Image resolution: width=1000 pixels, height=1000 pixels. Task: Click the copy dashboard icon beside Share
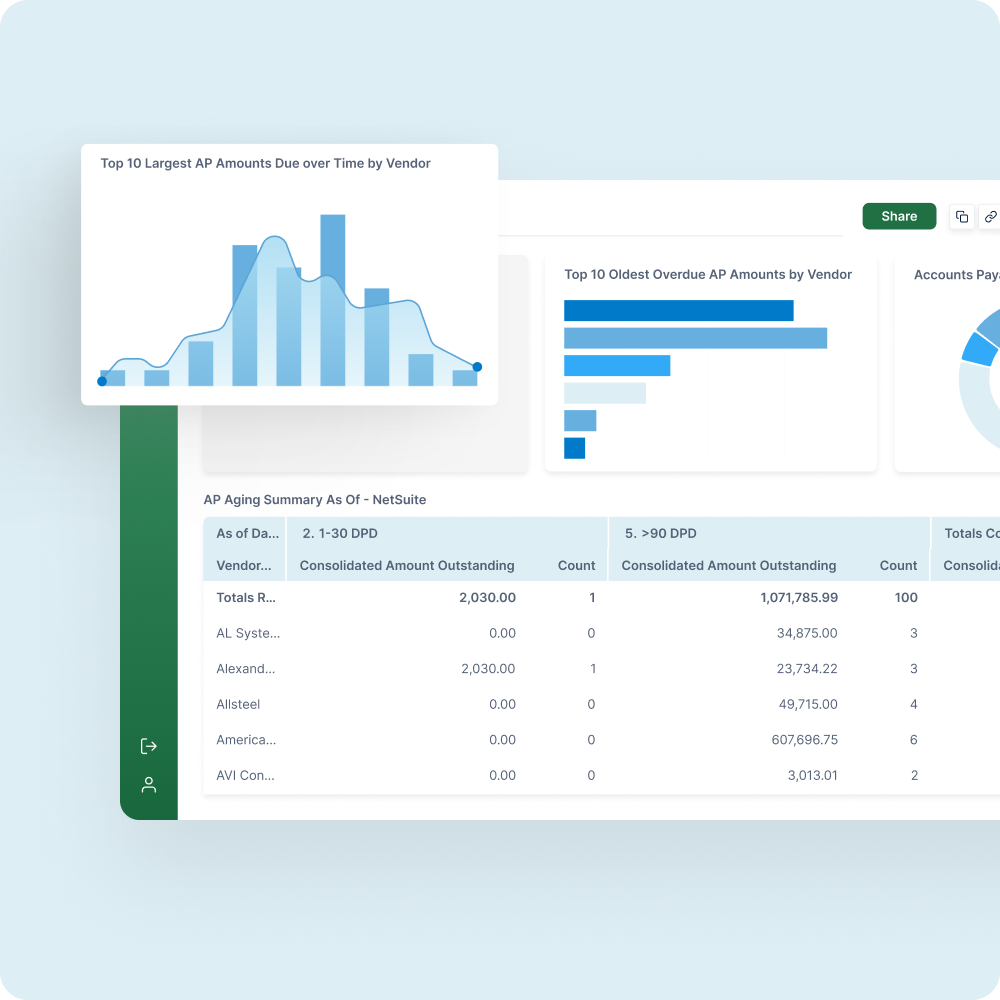tap(961, 216)
